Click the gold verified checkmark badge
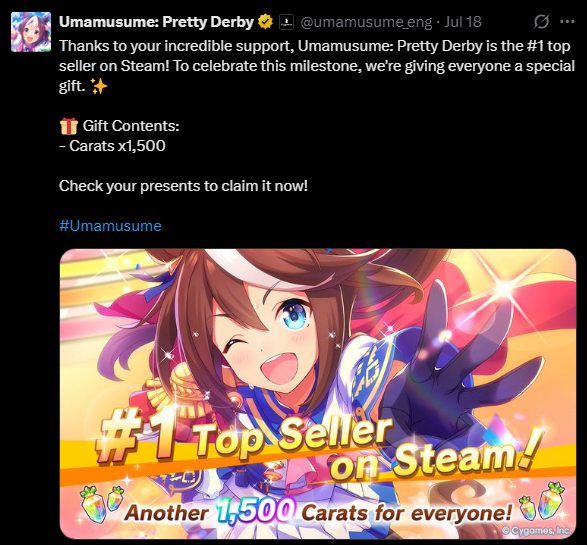 coord(265,22)
